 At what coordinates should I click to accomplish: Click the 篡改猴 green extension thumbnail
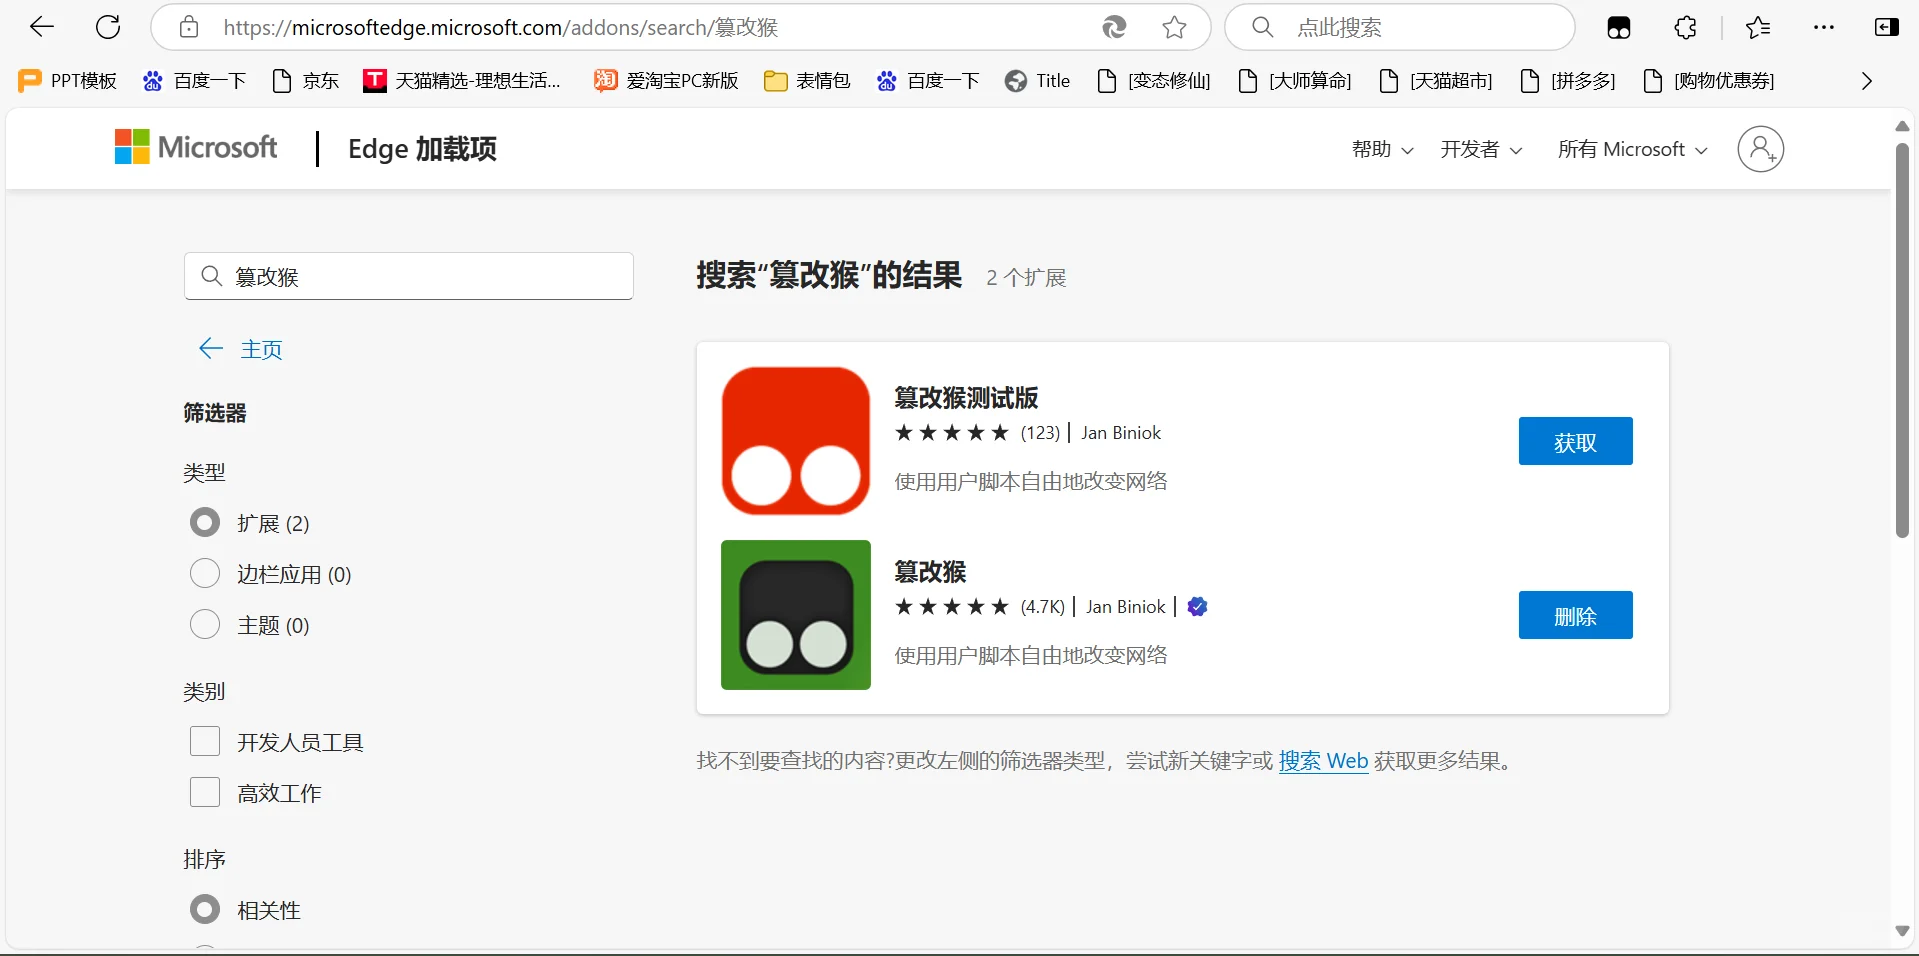pos(795,615)
